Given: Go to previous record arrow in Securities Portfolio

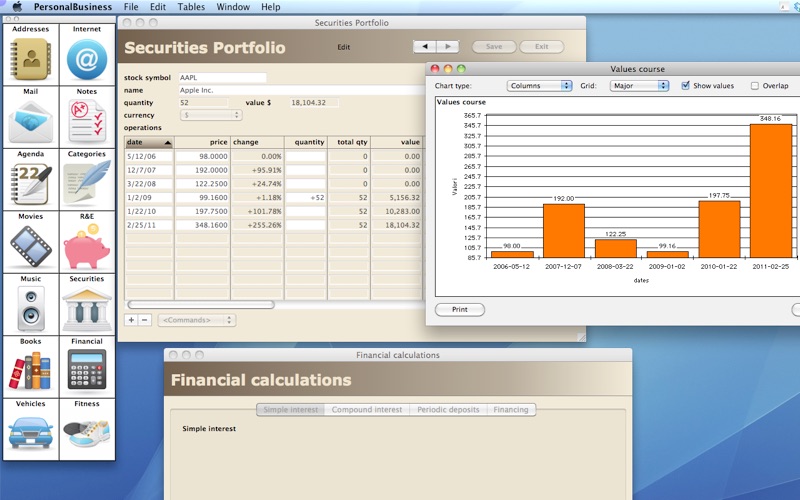Looking at the screenshot, I should pos(424,46).
